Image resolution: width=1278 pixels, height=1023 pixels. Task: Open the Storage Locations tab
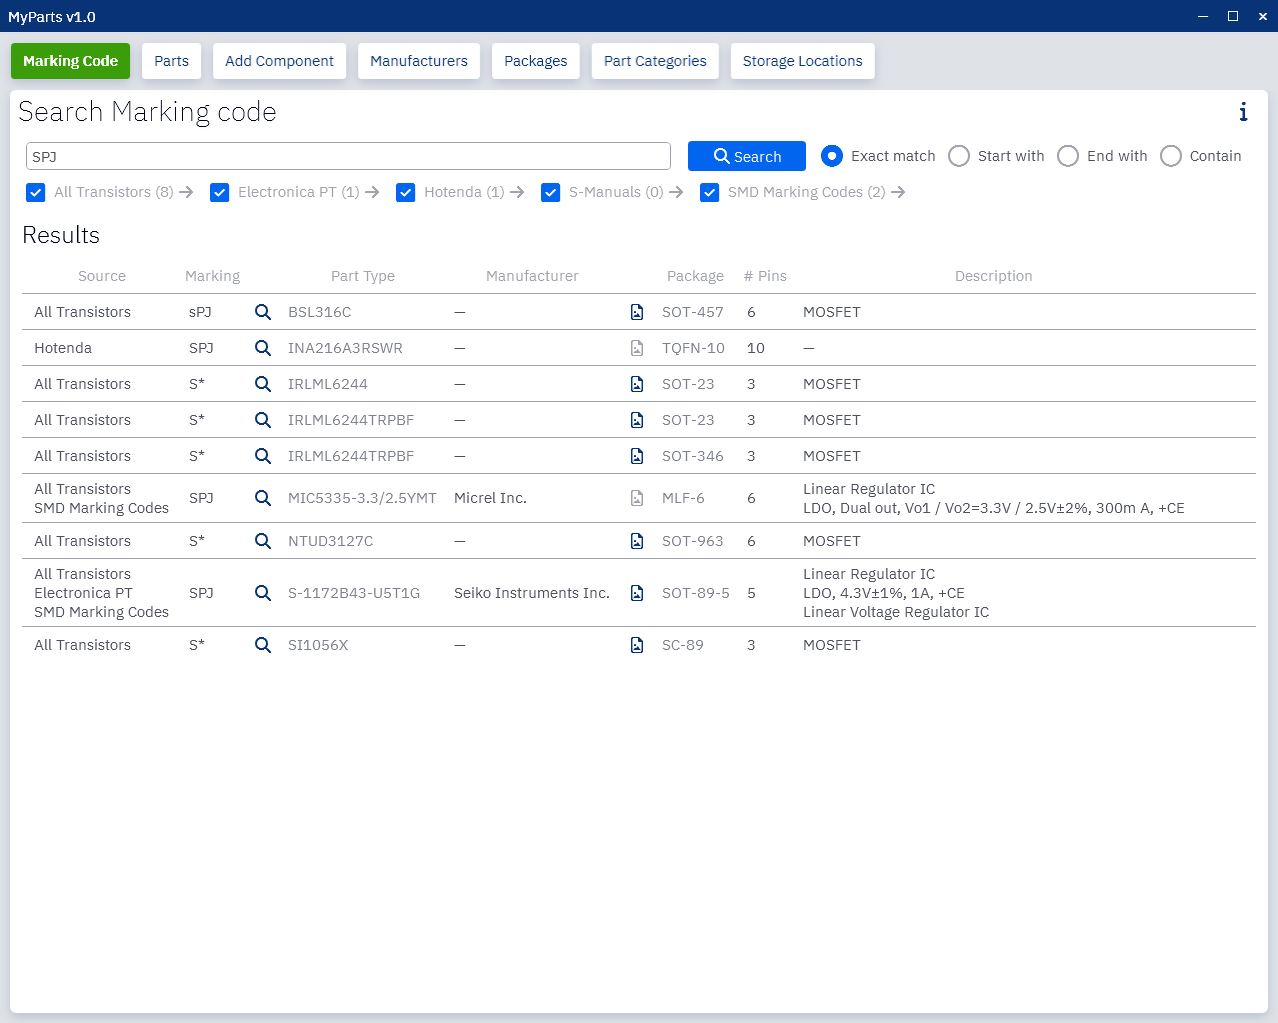click(x=803, y=61)
